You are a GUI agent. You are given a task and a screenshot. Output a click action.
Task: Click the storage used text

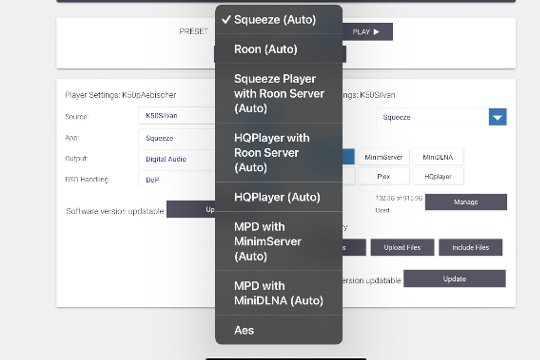398,204
